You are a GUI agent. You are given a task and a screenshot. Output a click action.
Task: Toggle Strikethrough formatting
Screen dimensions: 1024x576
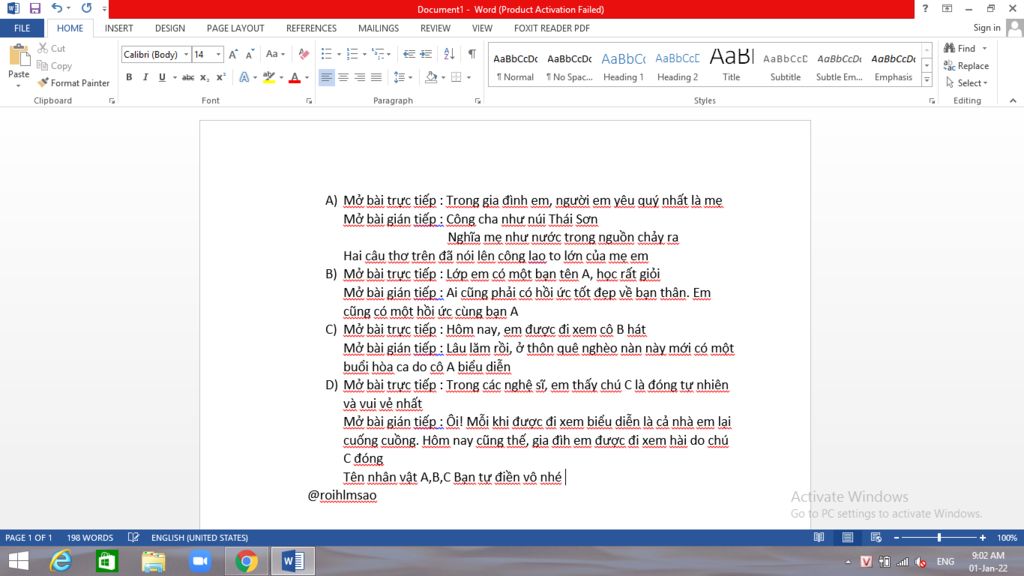click(188, 77)
